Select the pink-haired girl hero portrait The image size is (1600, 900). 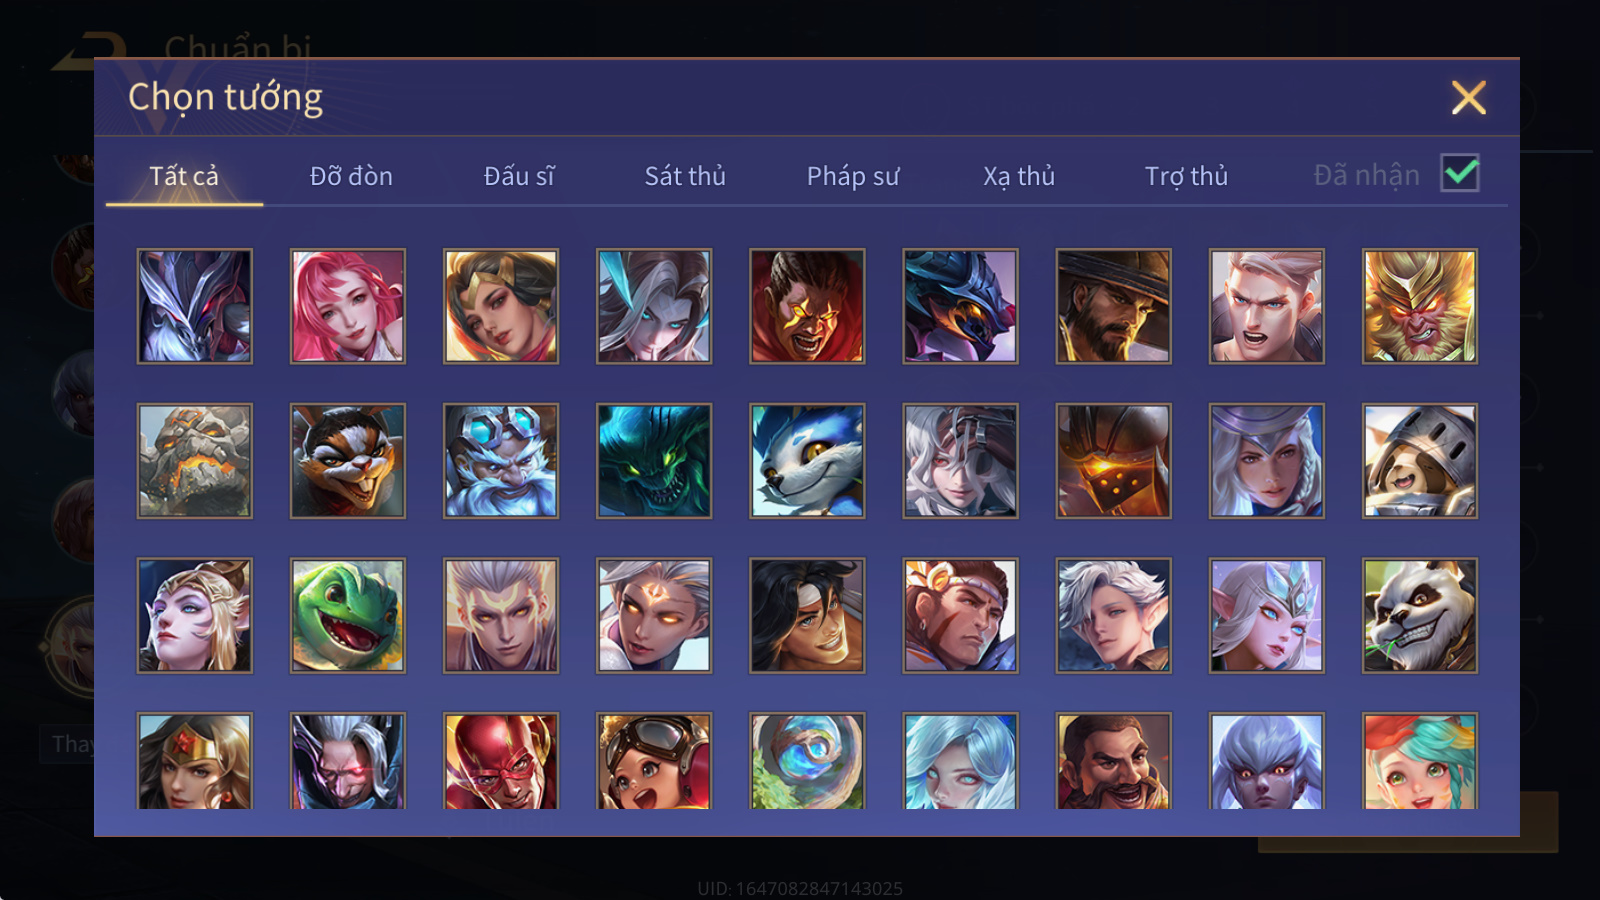[348, 306]
